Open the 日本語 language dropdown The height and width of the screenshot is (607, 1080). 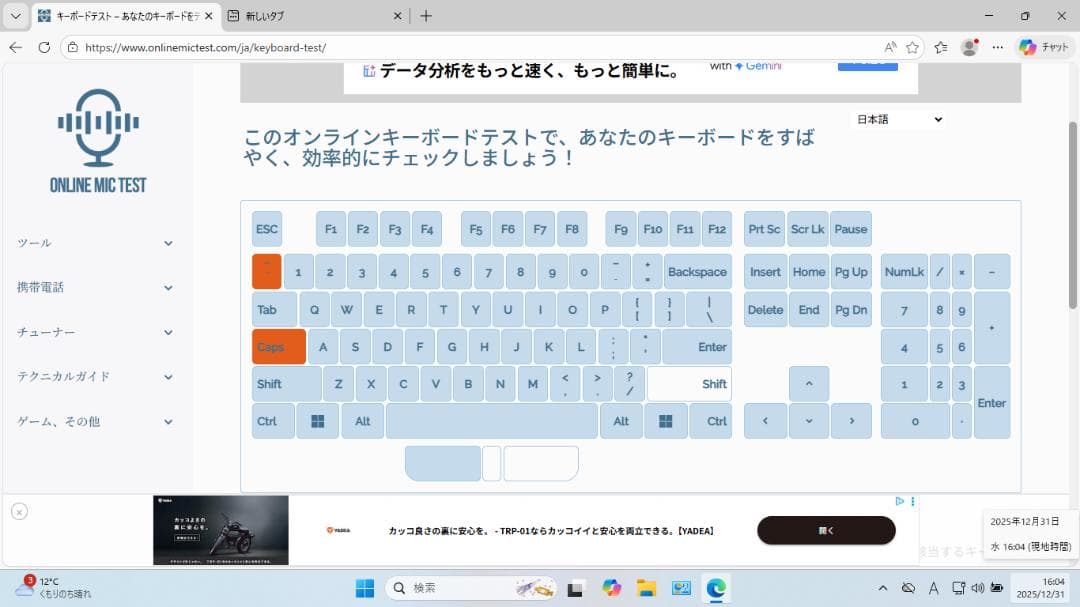tap(897, 118)
